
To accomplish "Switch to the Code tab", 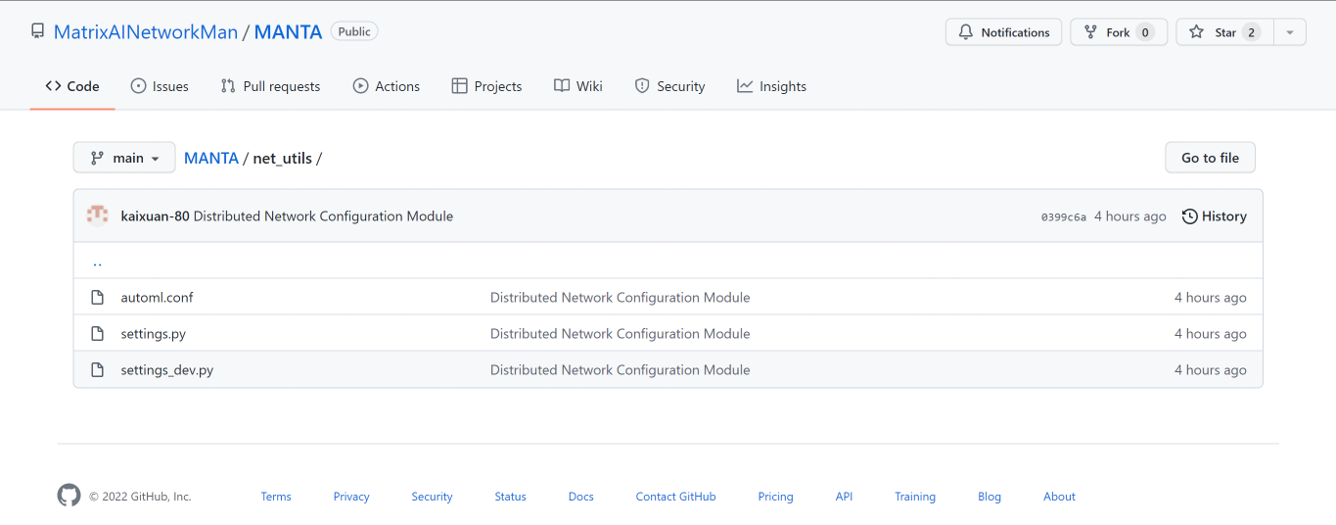I will (x=72, y=86).
